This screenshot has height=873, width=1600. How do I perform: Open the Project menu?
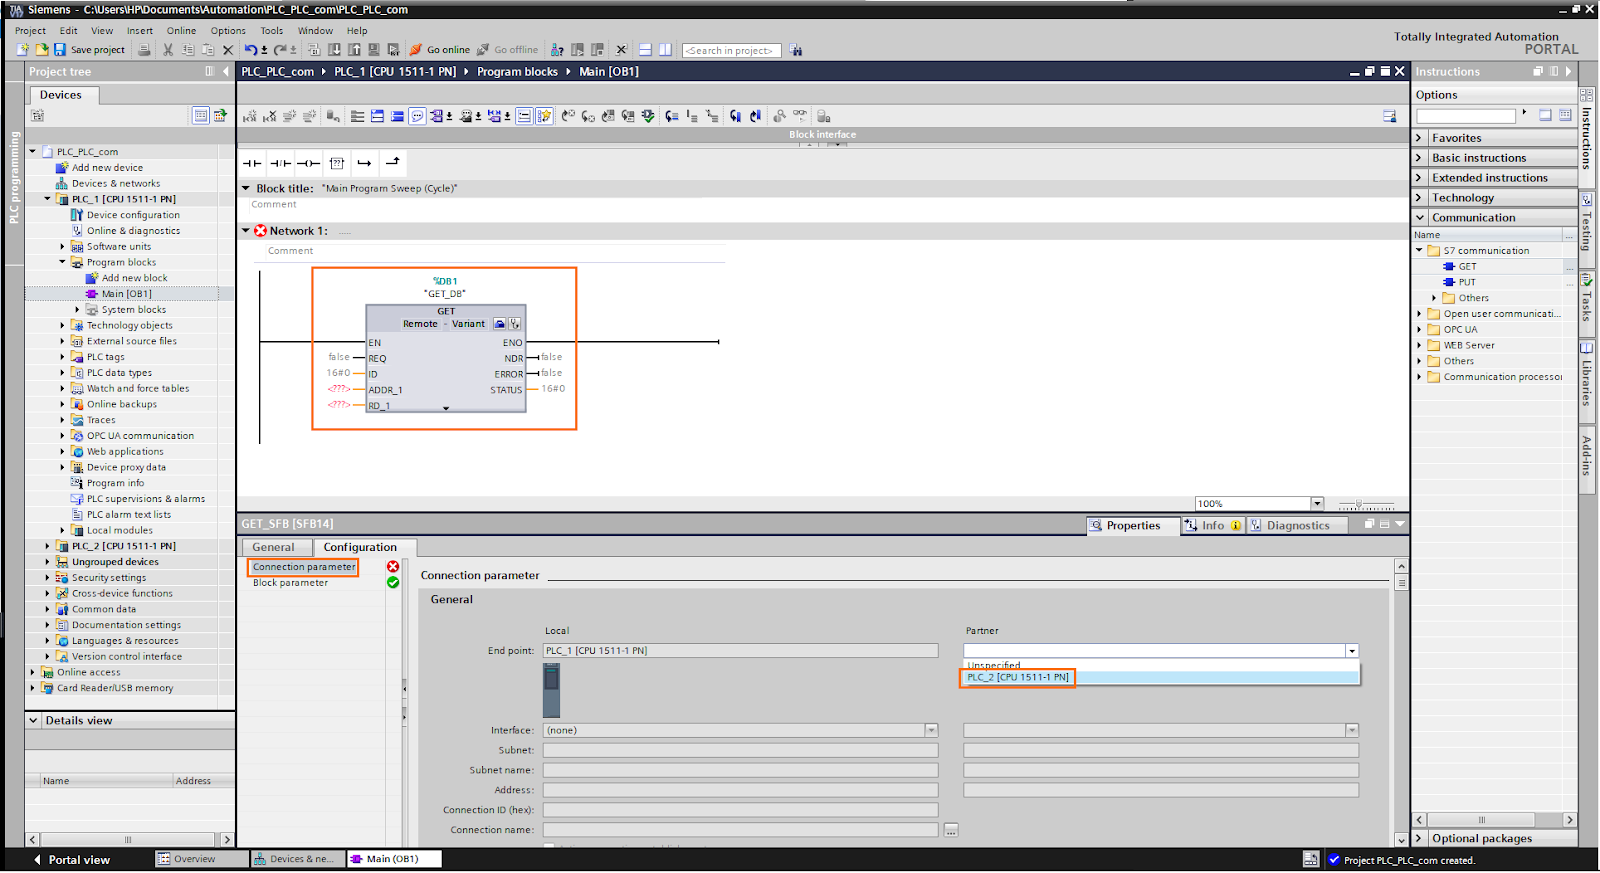coord(30,31)
